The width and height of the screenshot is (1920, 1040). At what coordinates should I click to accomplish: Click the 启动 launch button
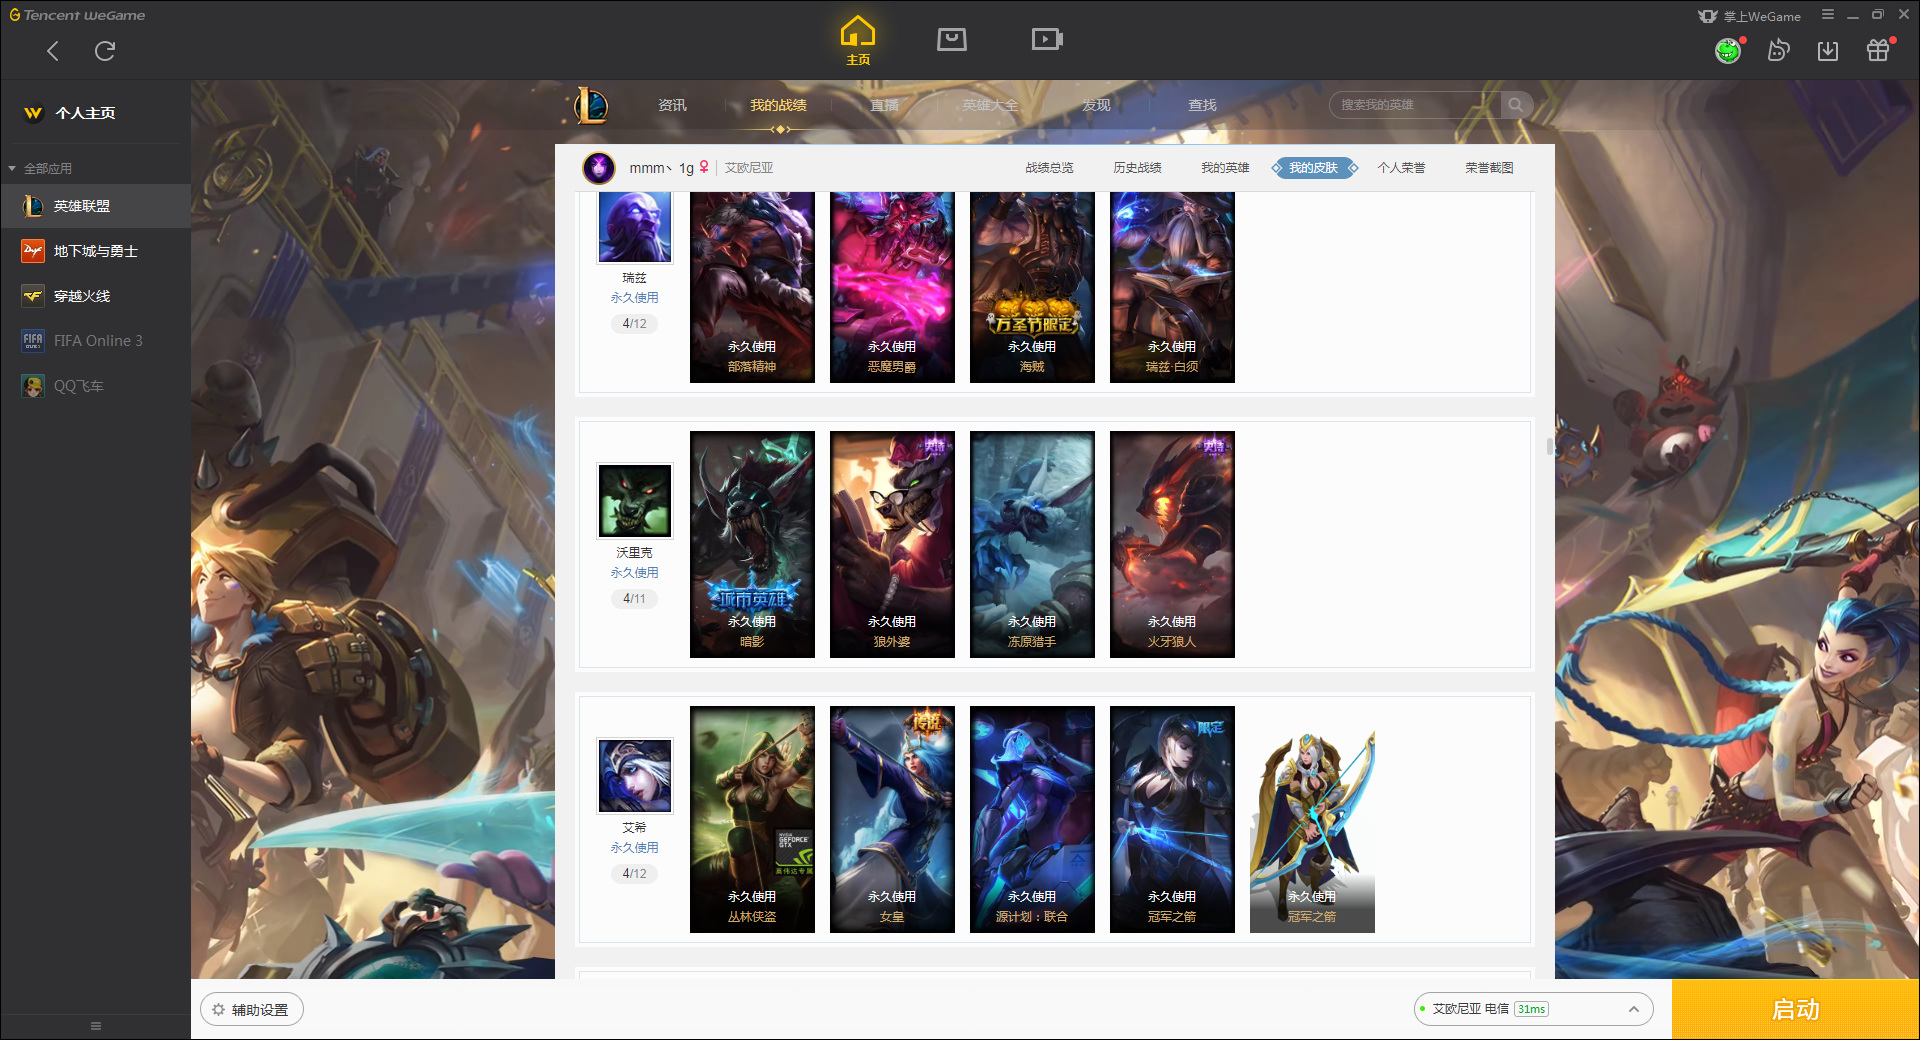1795,1009
